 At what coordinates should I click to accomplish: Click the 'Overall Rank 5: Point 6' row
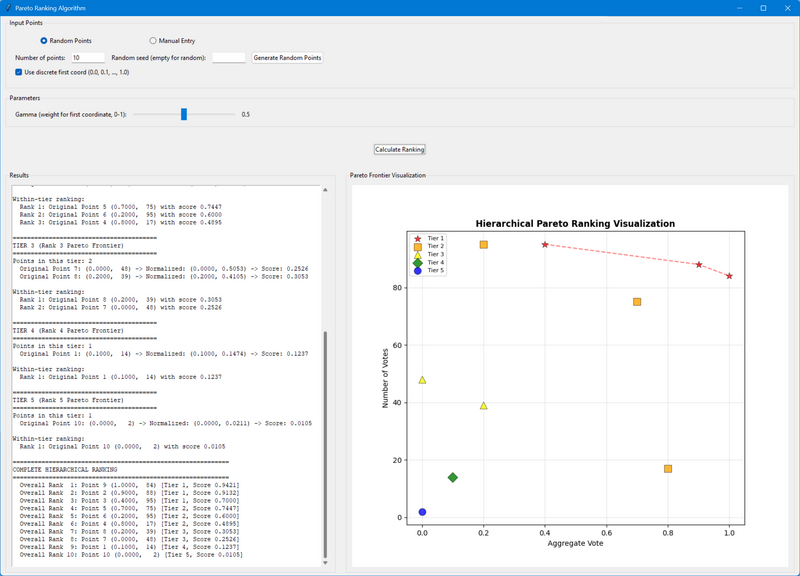(x=130, y=516)
